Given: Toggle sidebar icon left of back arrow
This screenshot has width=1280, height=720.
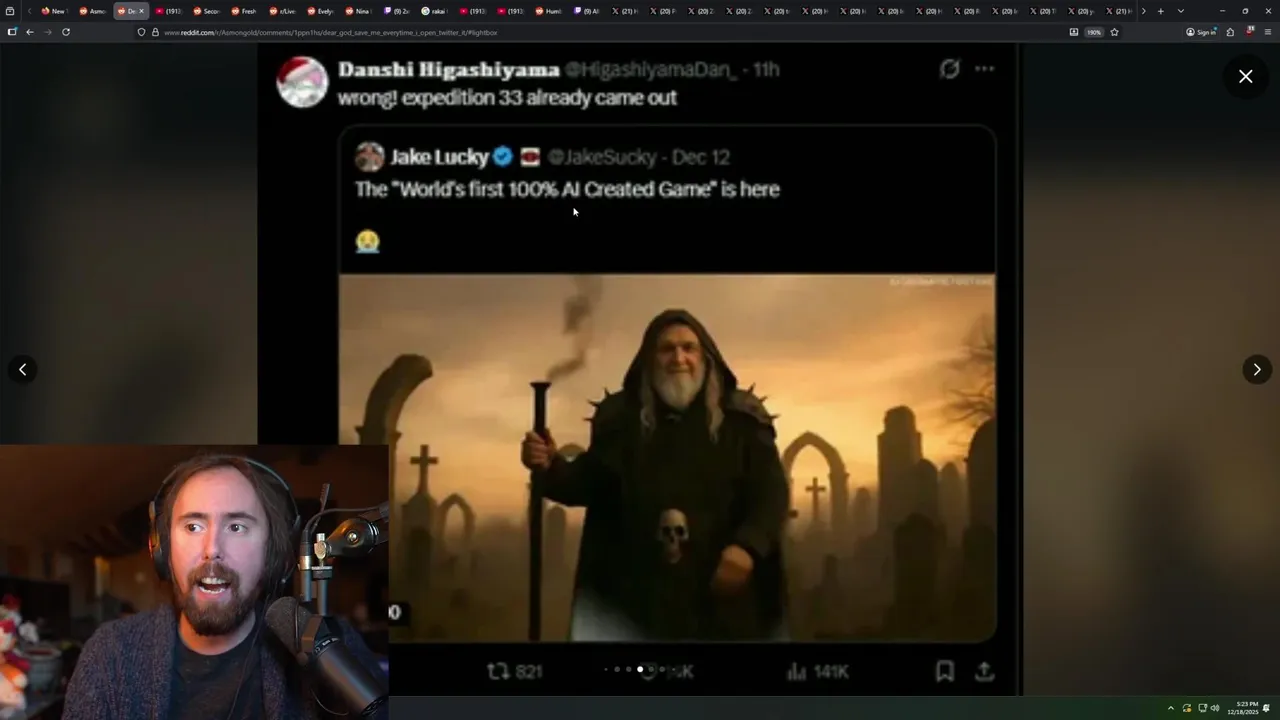Looking at the screenshot, I should pos(12,32).
